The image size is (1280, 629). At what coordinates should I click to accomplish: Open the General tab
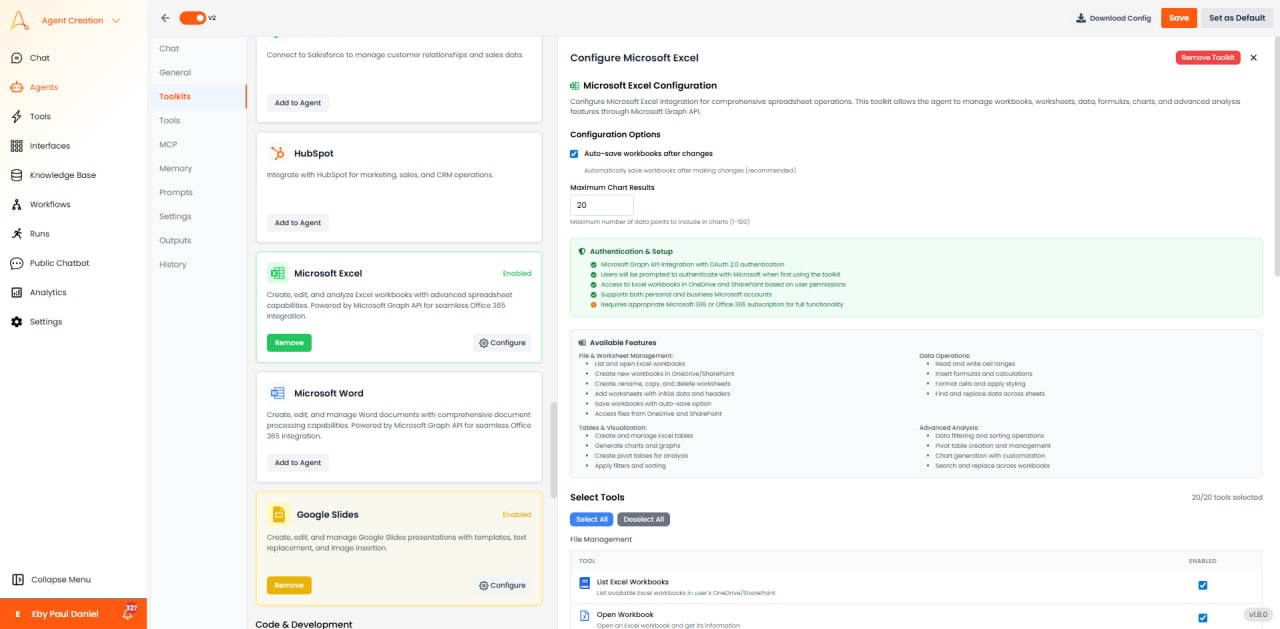point(175,72)
